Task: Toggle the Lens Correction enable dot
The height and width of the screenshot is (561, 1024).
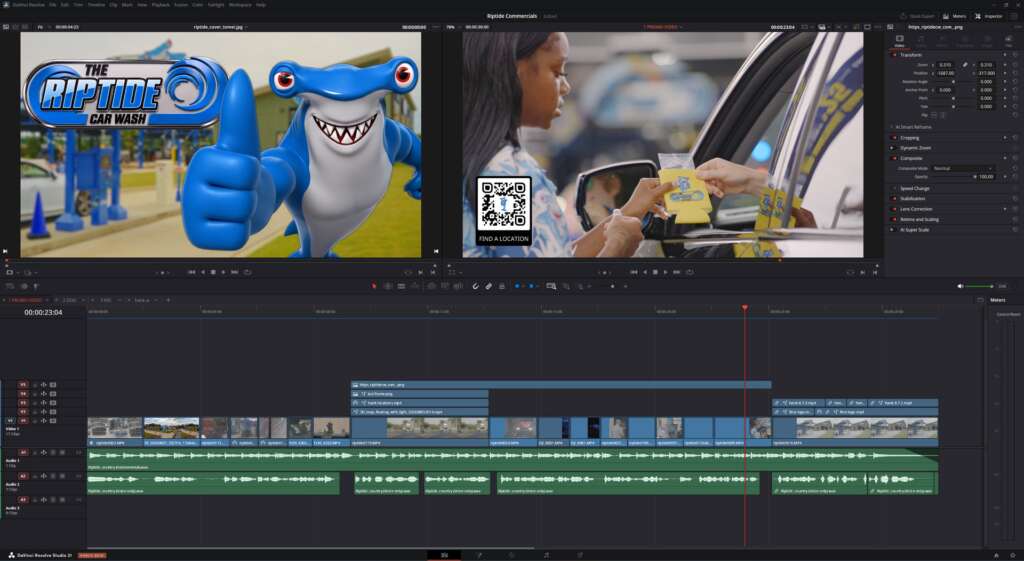Action: tap(894, 209)
